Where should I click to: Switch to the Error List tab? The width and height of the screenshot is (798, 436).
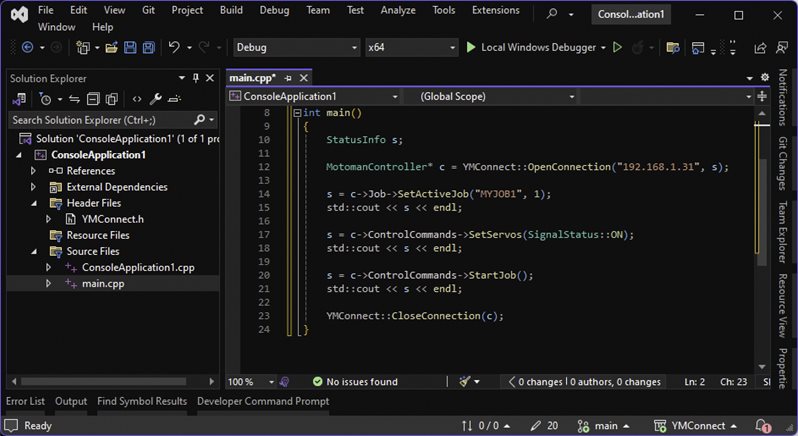click(25, 401)
